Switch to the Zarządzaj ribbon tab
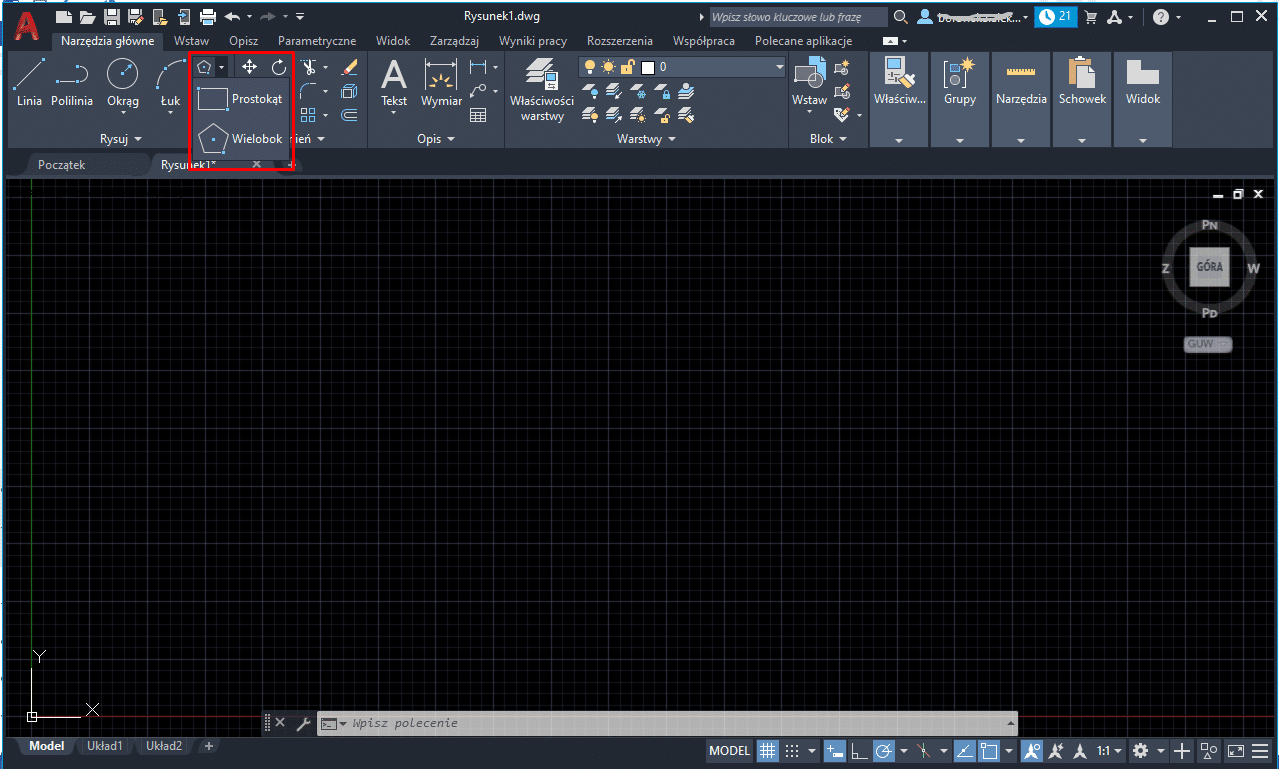The height and width of the screenshot is (769, 1279). [454, 41]
